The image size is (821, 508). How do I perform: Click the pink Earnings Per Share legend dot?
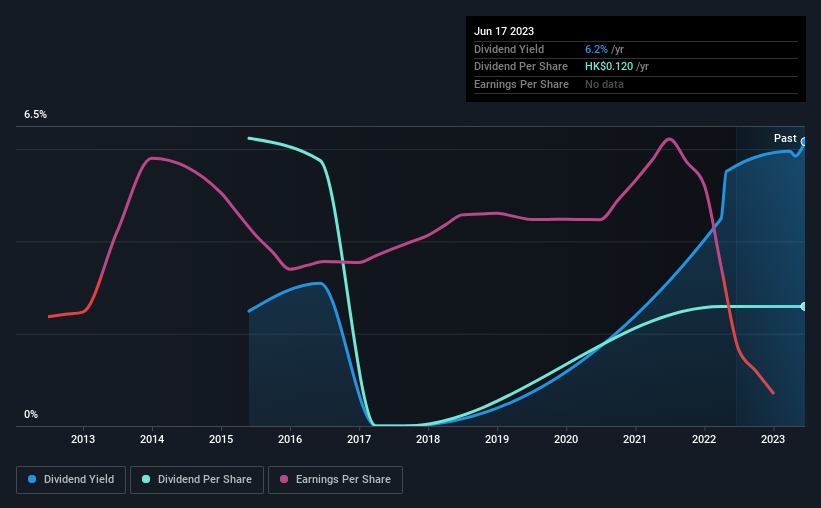(x=284, y=479)
